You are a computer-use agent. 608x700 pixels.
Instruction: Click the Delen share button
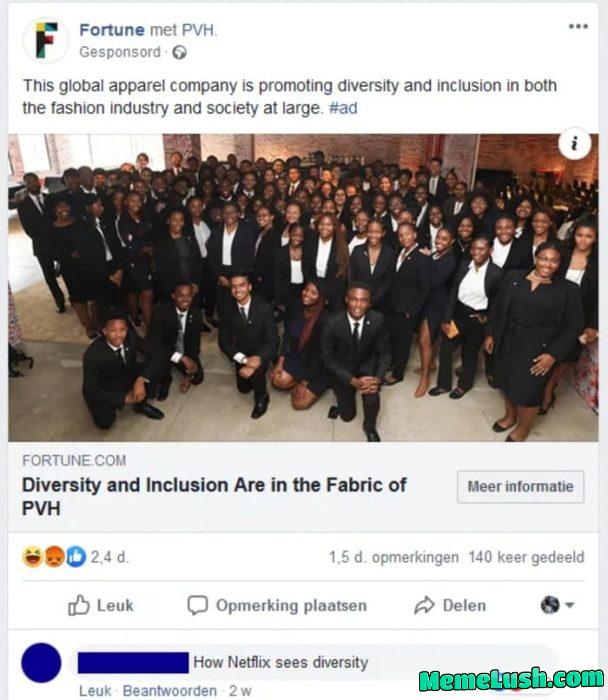click(x=450, y=605)
